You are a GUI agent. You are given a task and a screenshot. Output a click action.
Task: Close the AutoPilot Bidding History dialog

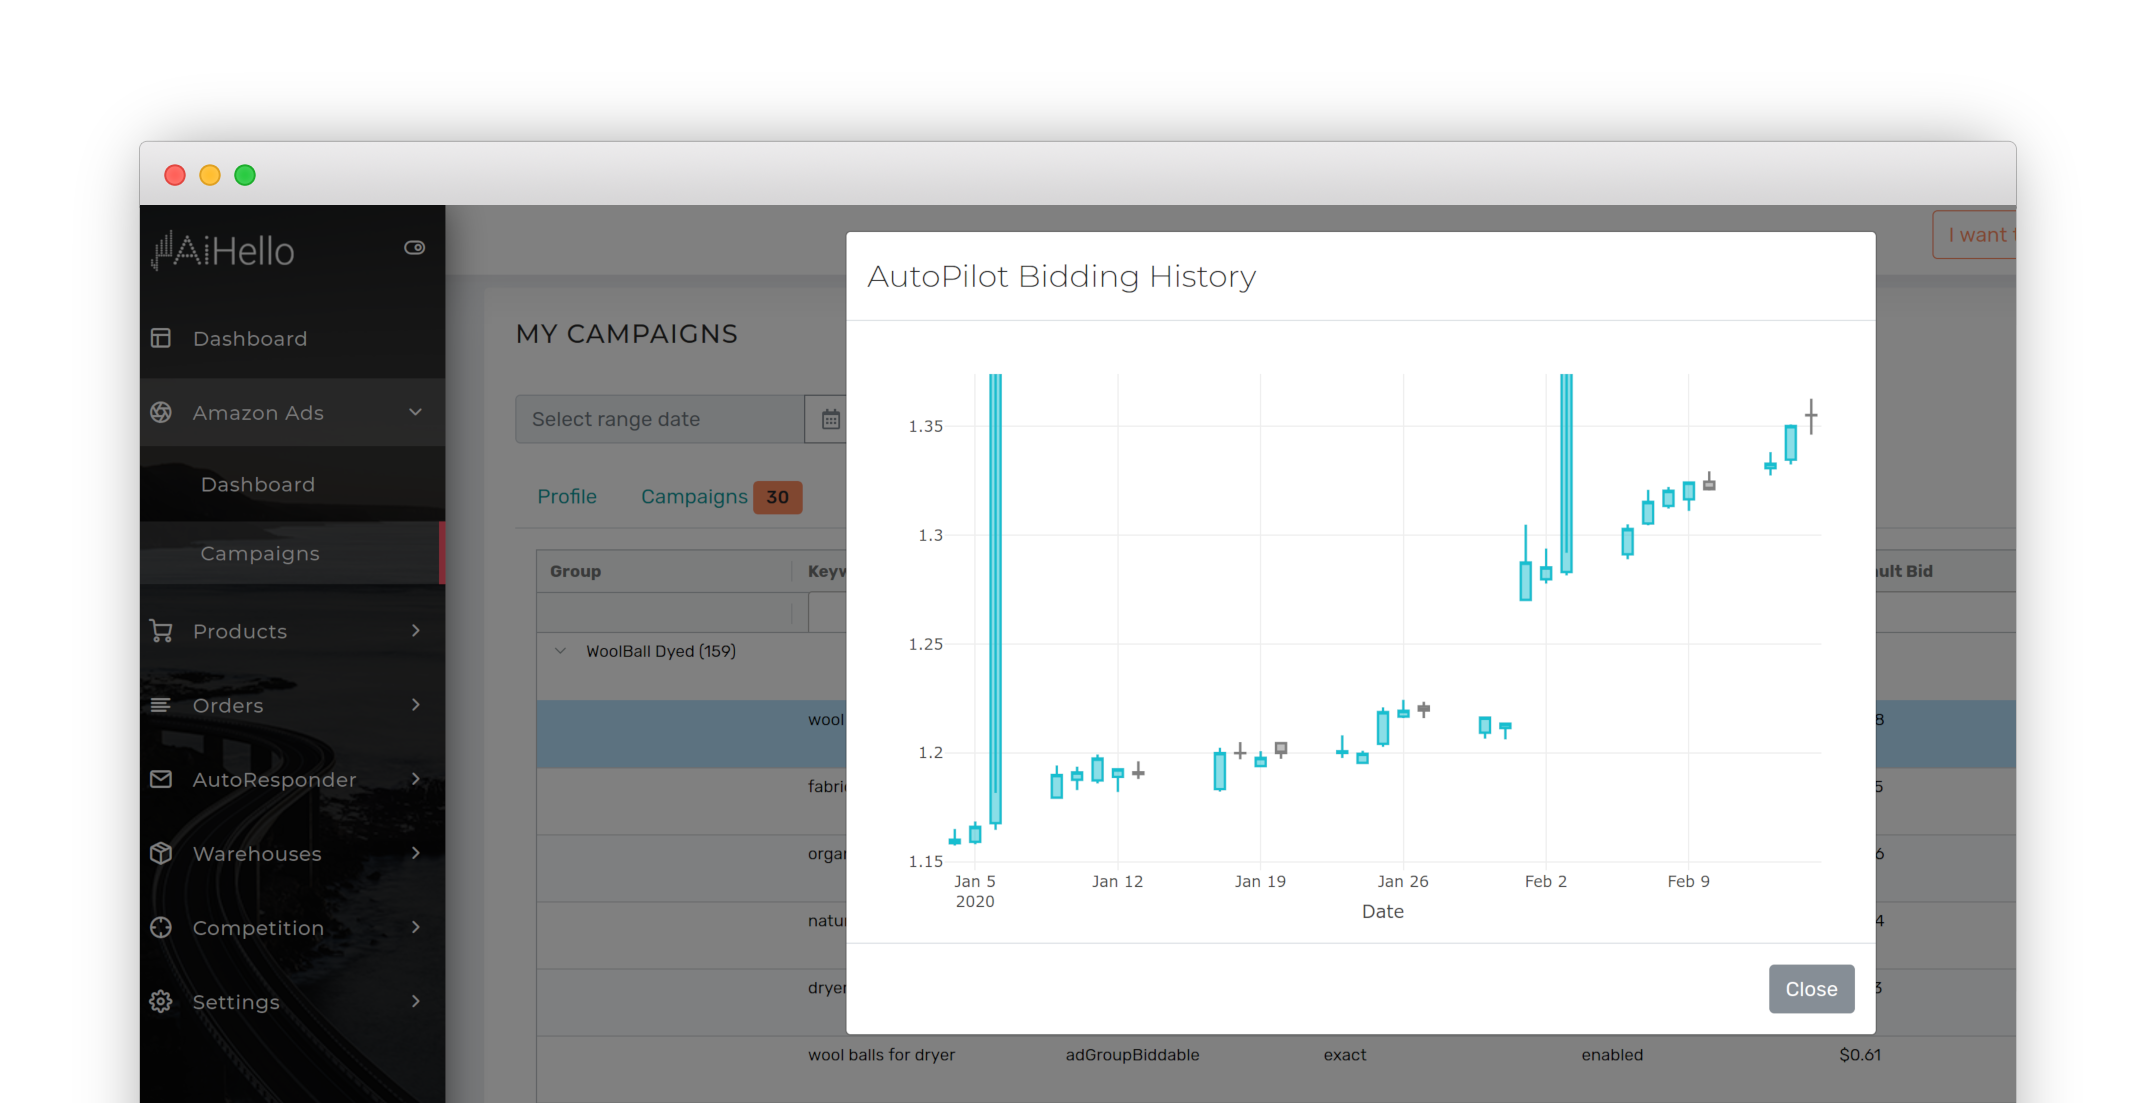(x=1811, y=988)
